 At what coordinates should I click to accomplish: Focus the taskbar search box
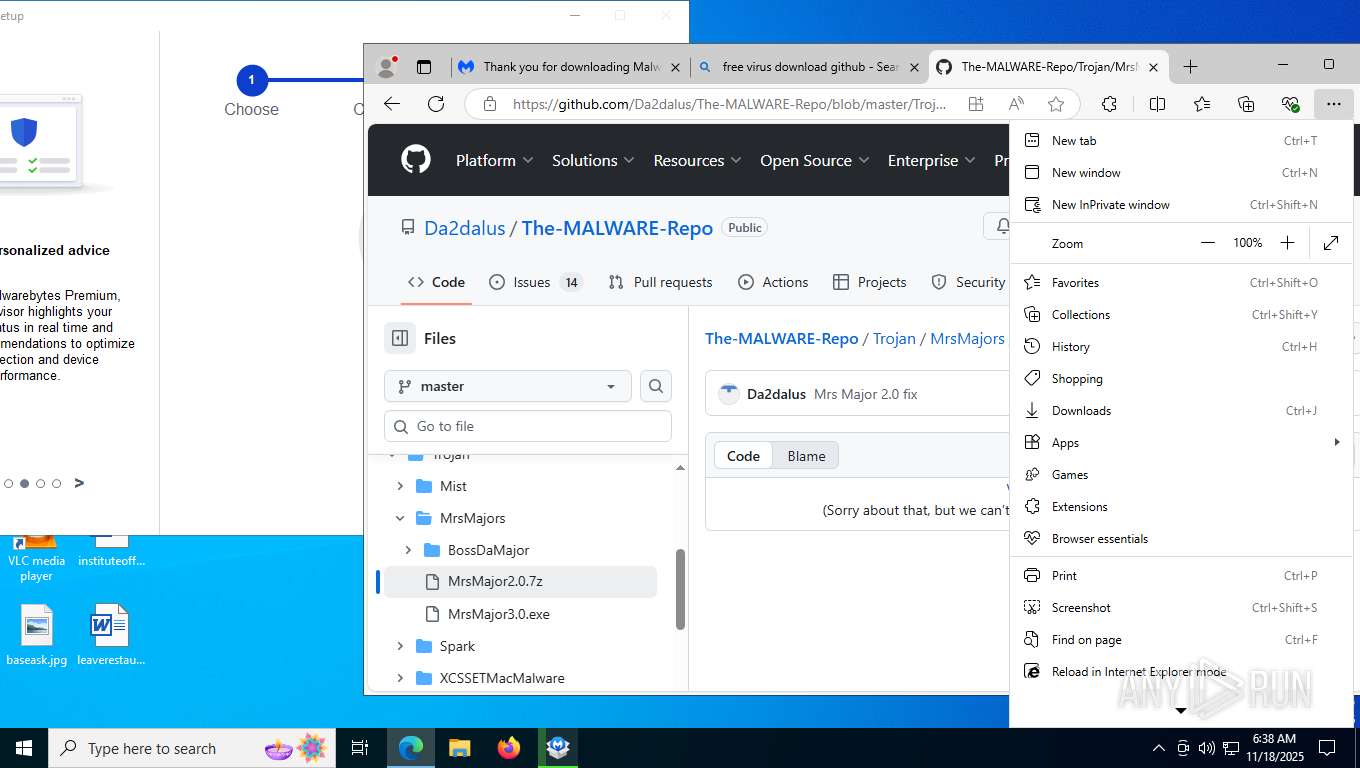[x=194, y=748]
